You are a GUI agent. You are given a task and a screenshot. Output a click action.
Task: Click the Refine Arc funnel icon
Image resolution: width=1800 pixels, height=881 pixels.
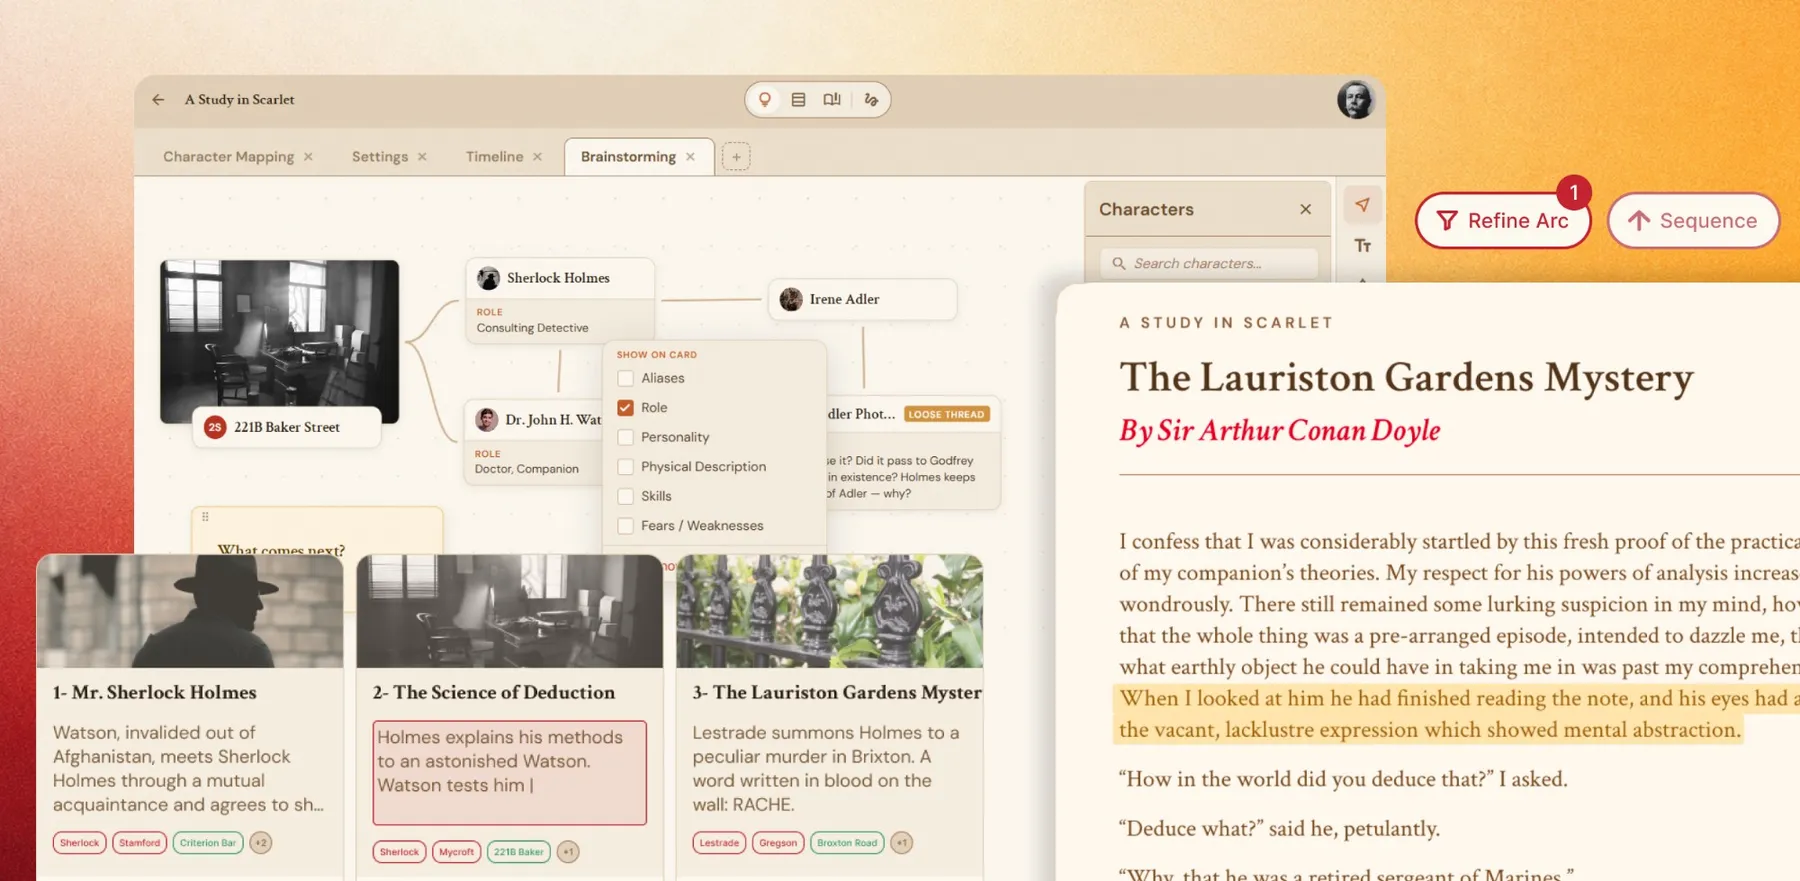click(1447, 221)
